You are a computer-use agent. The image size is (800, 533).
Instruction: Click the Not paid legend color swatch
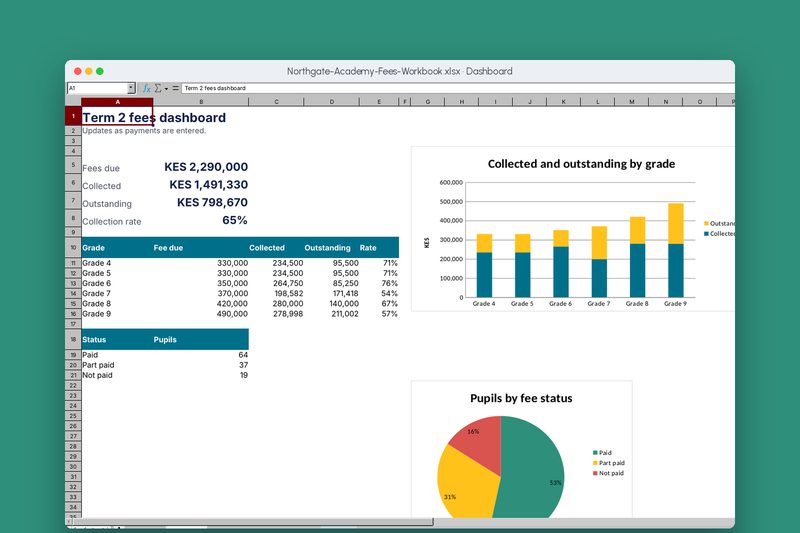(595, 473)
